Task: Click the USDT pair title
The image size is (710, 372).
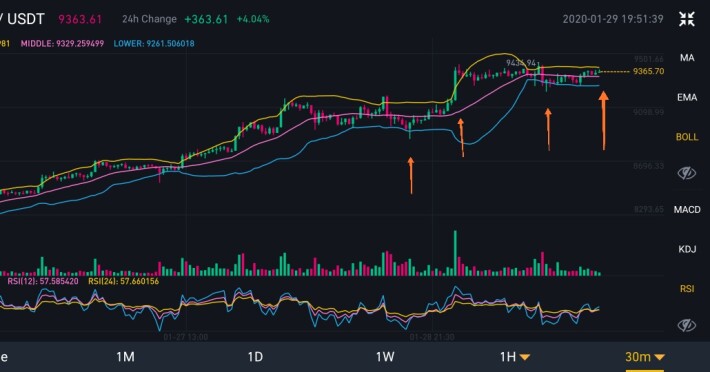Action: [x=26, y=19]
